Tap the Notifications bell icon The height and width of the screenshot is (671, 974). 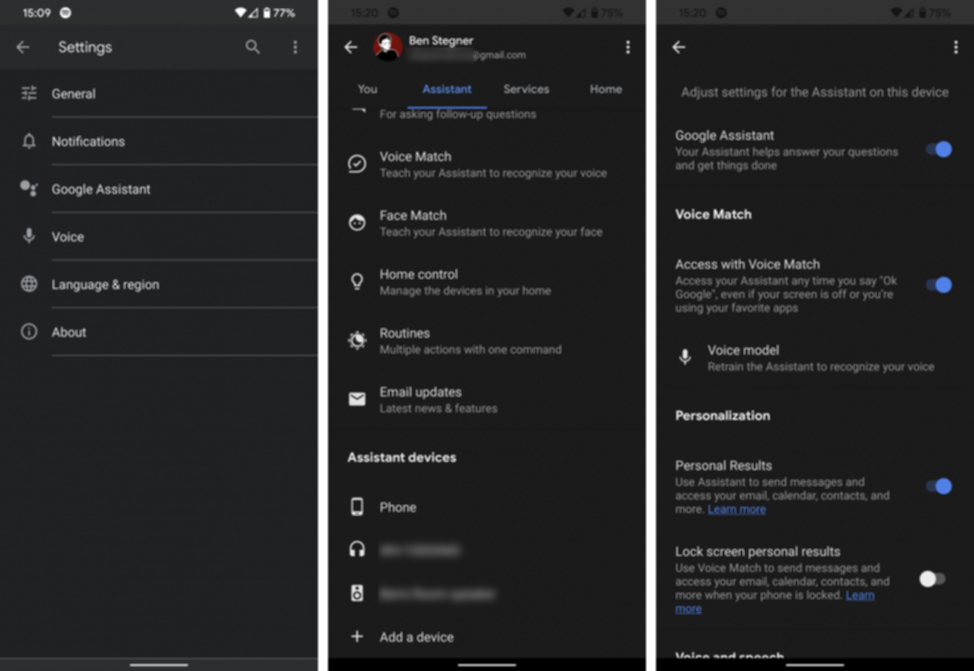coord(29,141)
